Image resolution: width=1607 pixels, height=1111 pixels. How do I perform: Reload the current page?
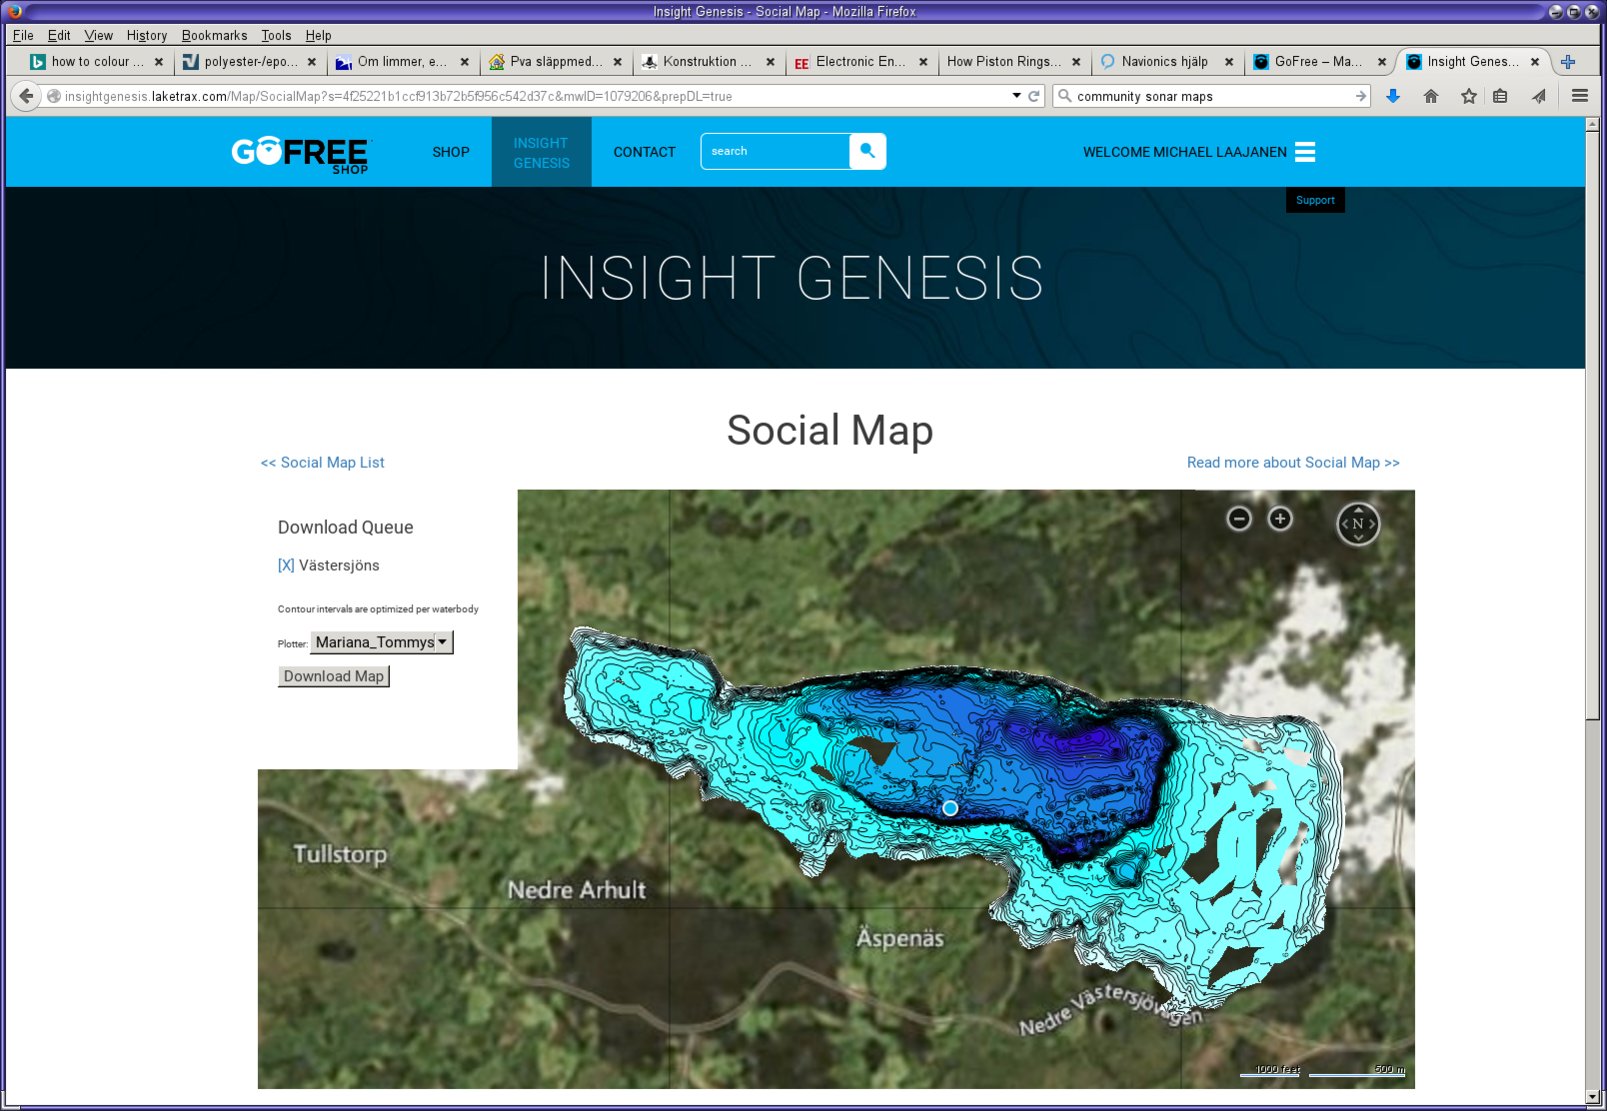point(1034,96)
